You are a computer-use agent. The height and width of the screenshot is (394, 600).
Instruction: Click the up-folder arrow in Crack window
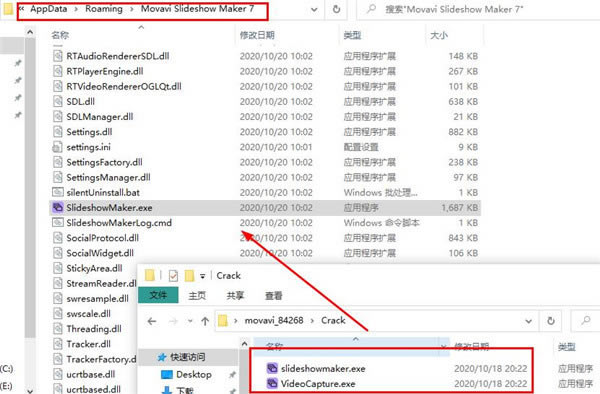[205, 321]
